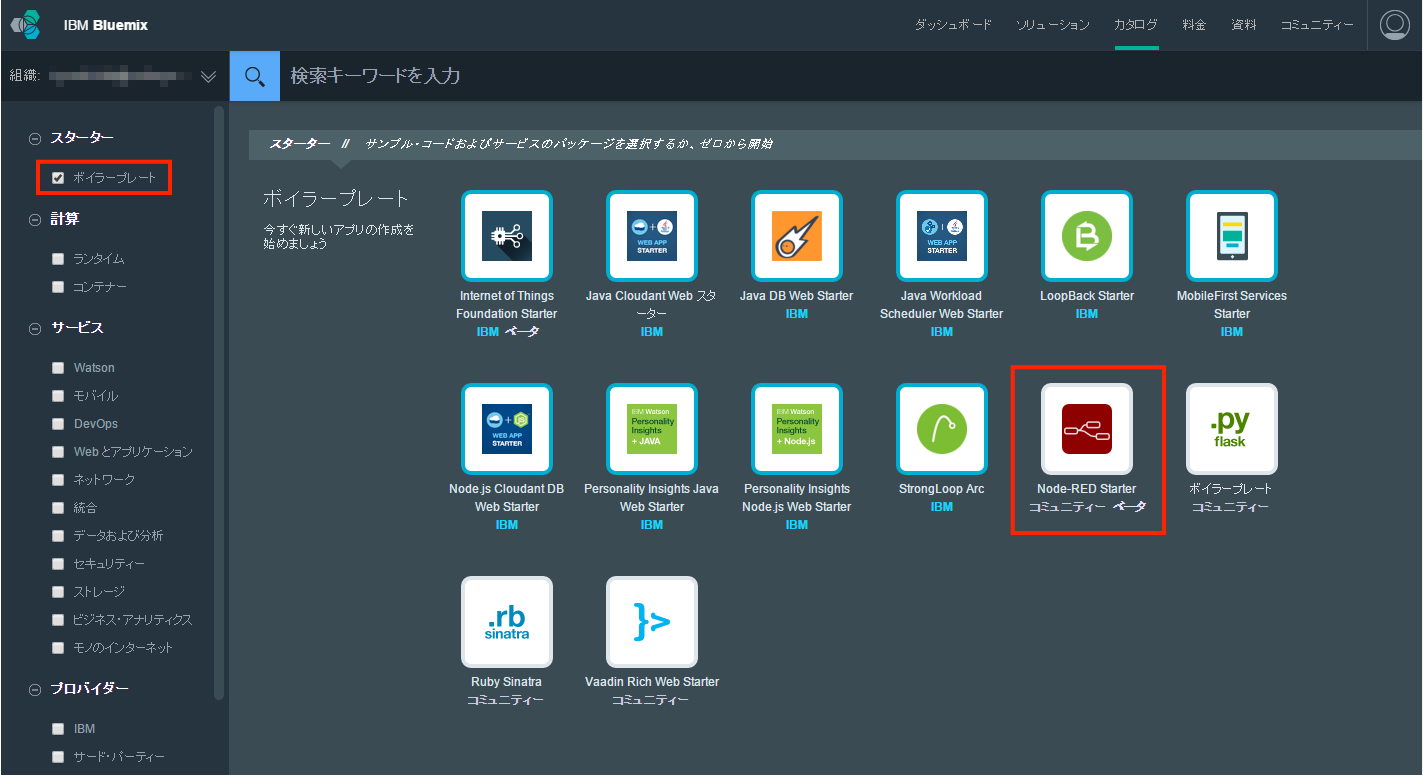Check the ランタイム filter checkbox

click(x=58, y=259)
